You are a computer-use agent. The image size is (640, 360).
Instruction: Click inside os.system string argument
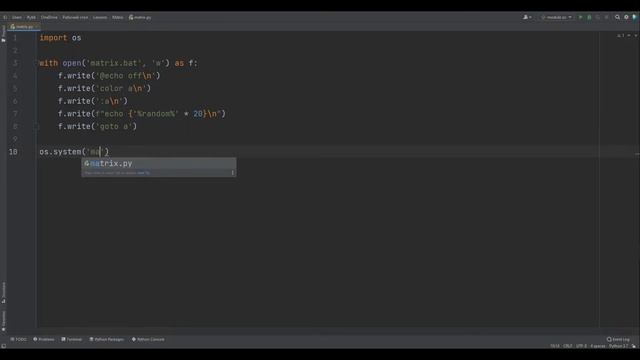pos(96,152)
